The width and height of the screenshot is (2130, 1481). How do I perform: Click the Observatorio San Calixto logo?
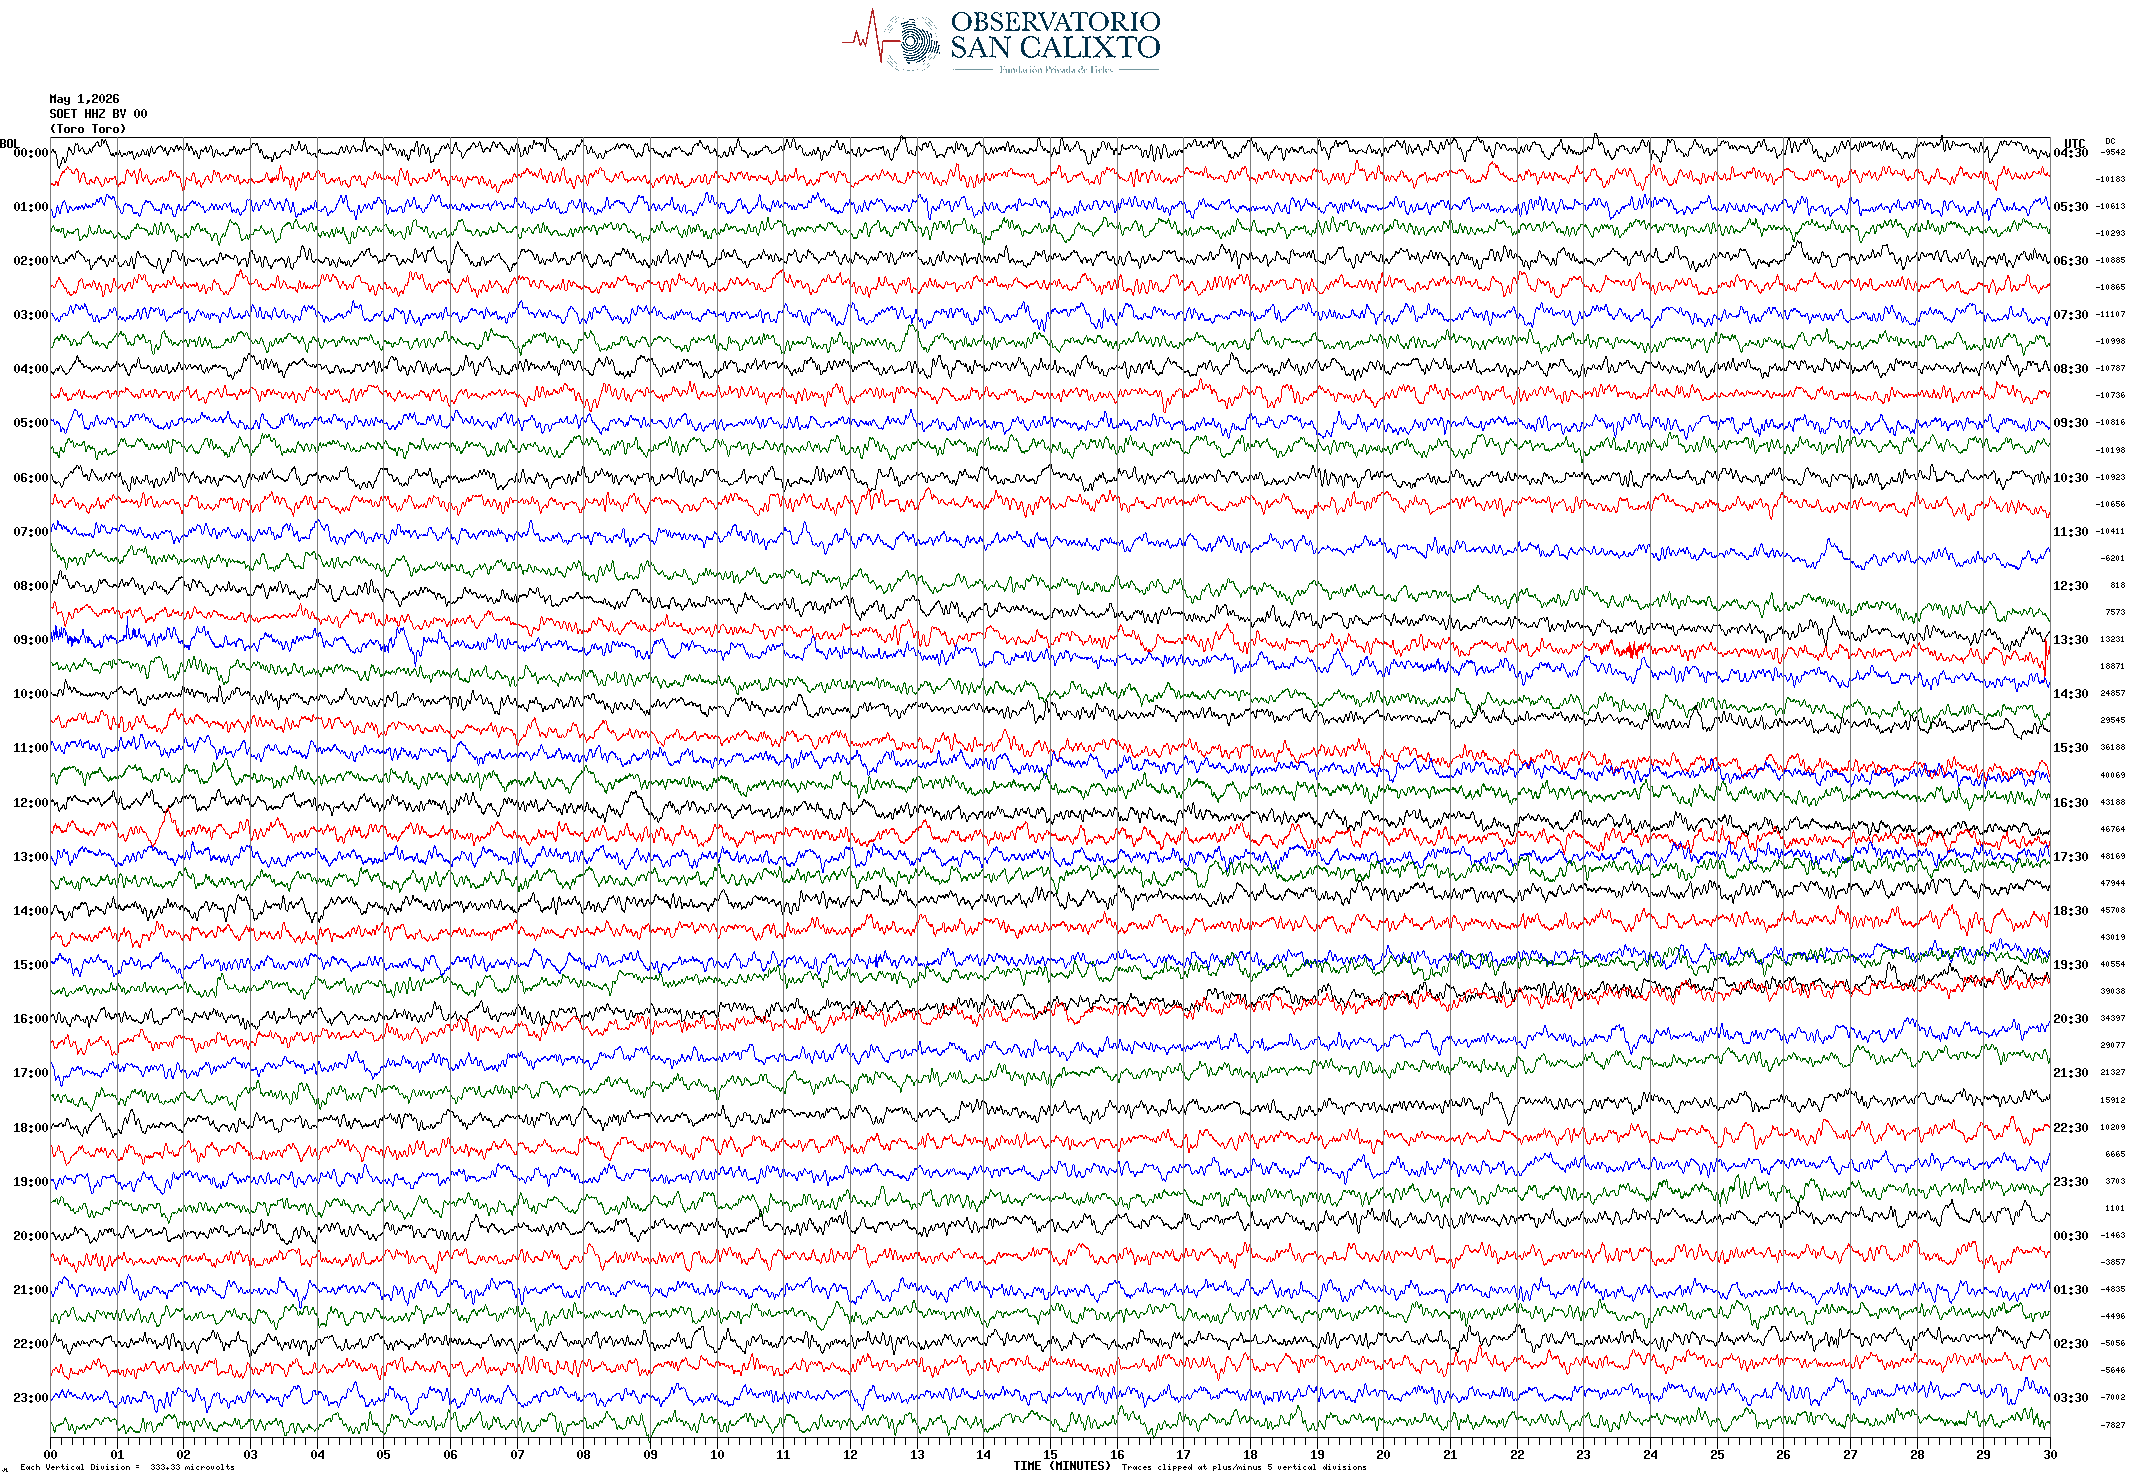(x=1001, y=41)
